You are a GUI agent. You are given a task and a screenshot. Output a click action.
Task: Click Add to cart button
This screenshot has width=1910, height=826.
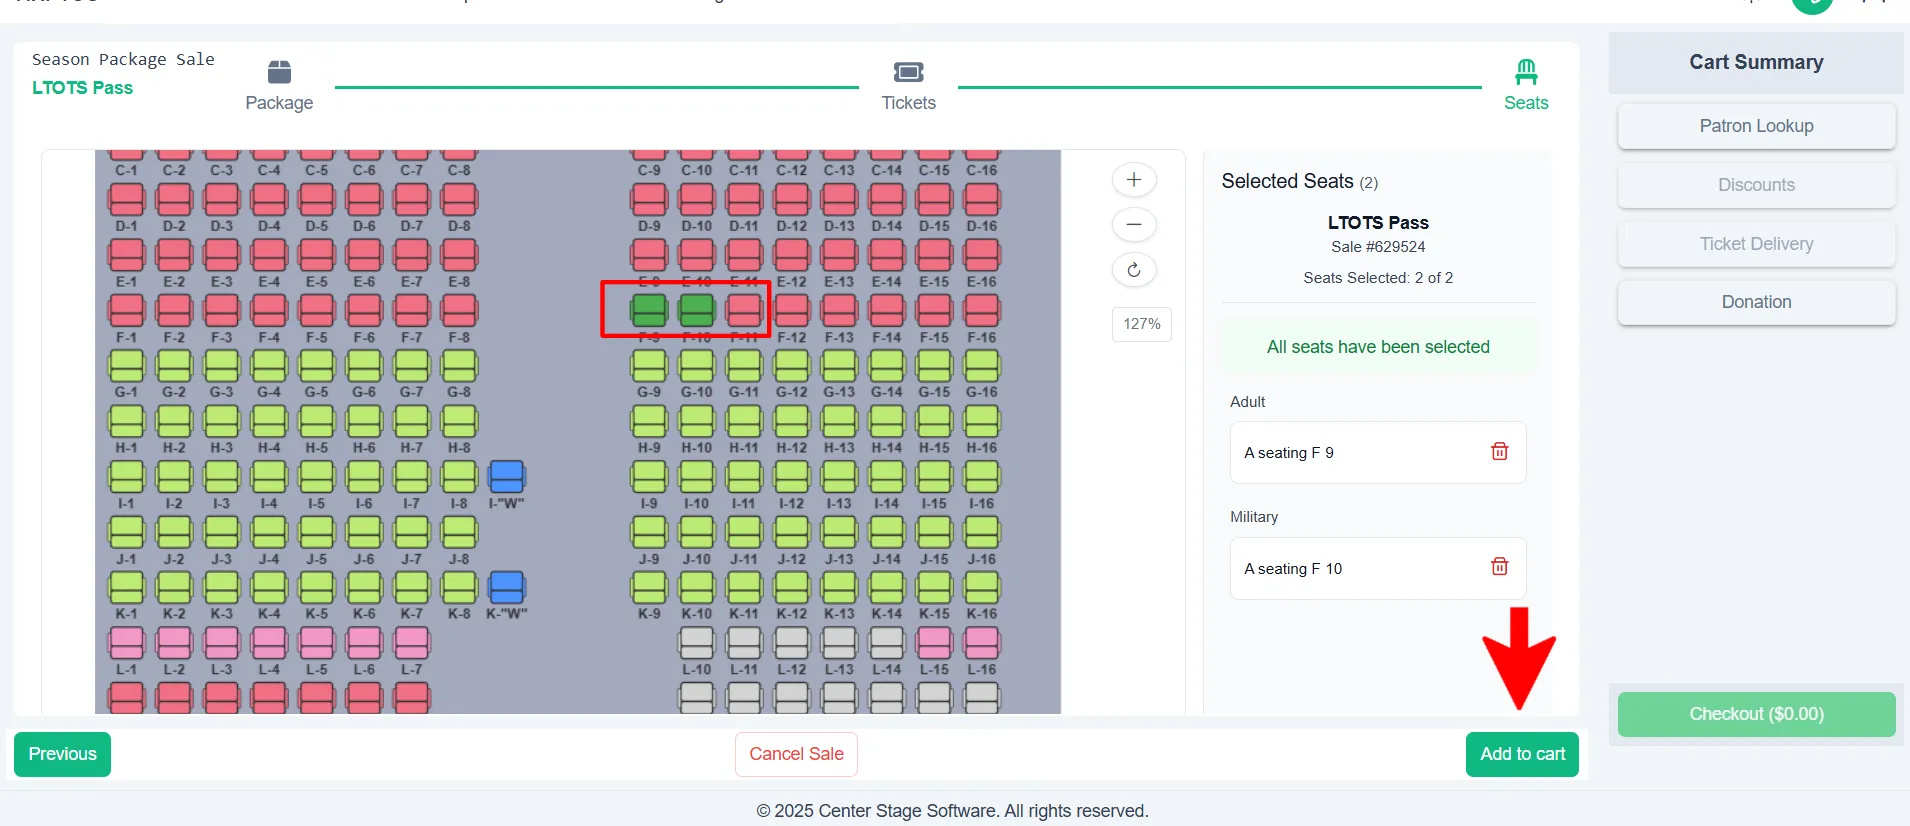click(1522, 754)
